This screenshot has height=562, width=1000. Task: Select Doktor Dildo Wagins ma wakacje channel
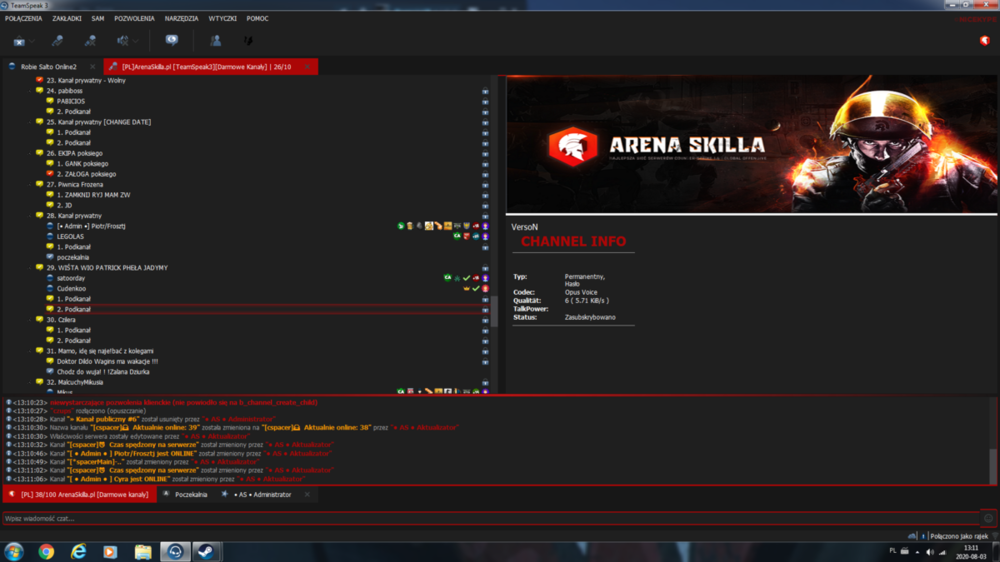(107, 361)
